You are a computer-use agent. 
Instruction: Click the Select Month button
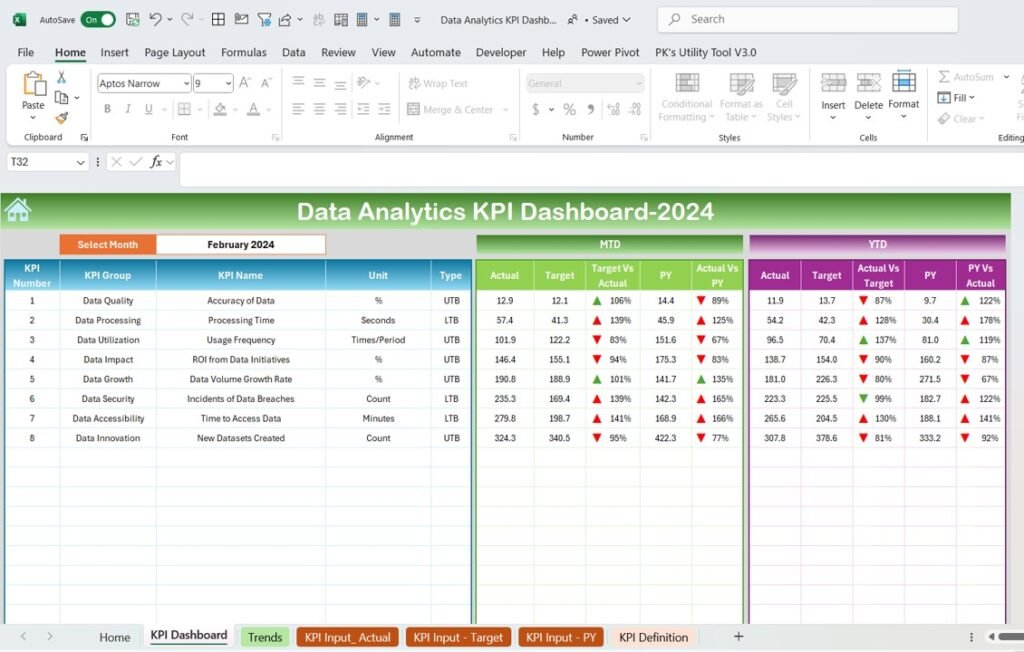(x=107, y=243)
